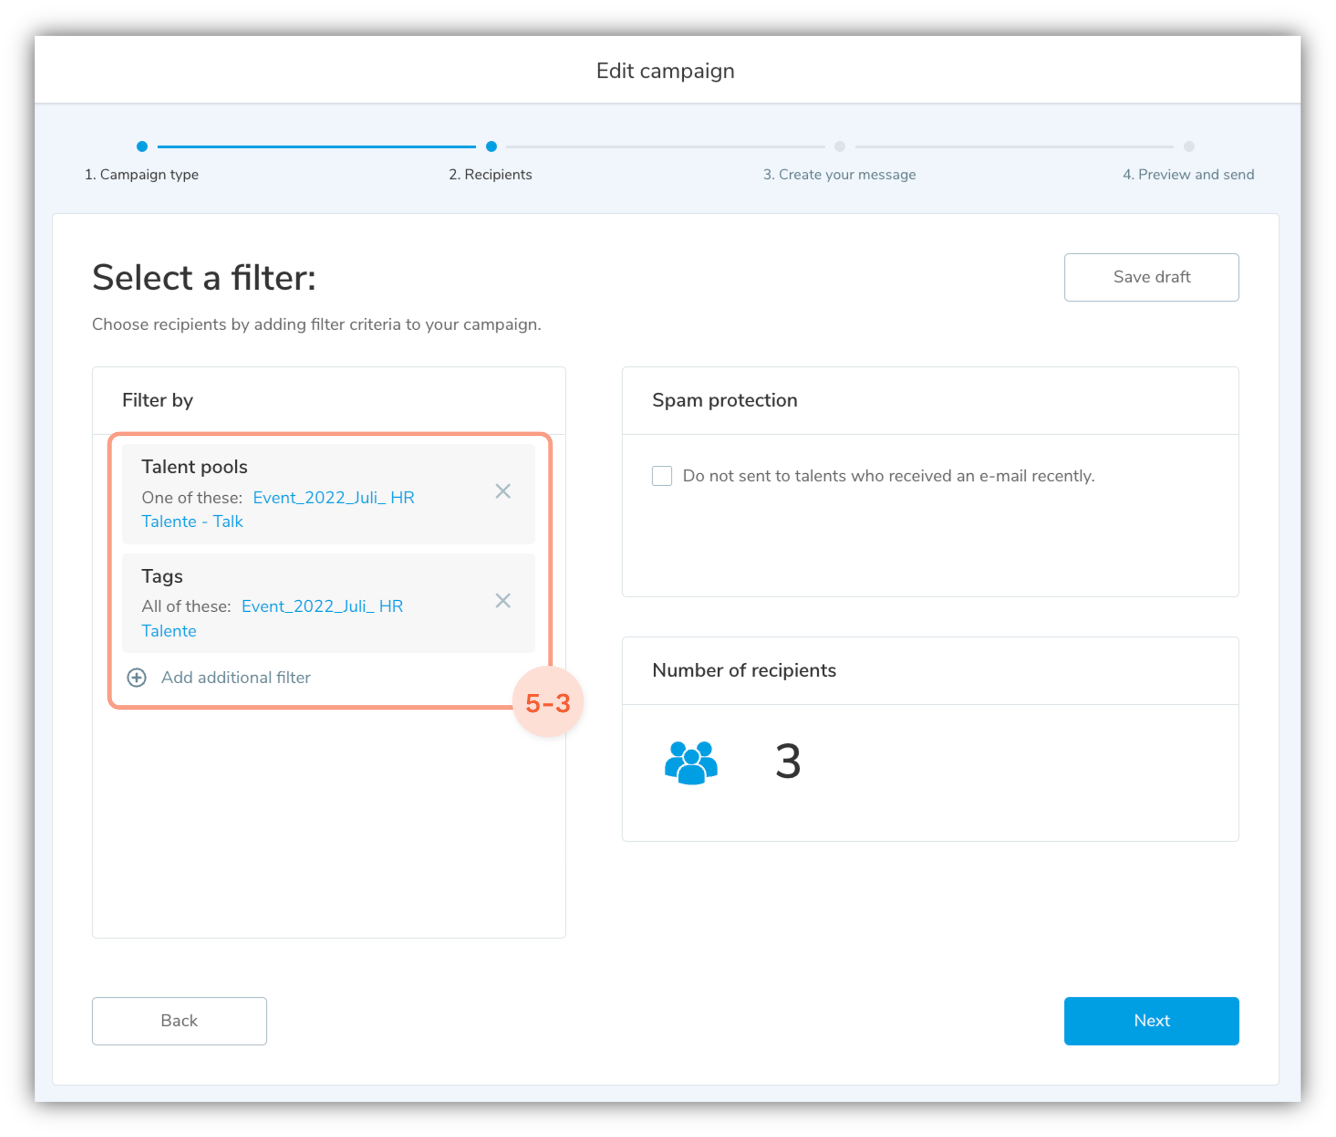Open the Event_2022_Juli_ HR talent pool link
This screenshot has width=1336, height=1137.
point(333,498)
